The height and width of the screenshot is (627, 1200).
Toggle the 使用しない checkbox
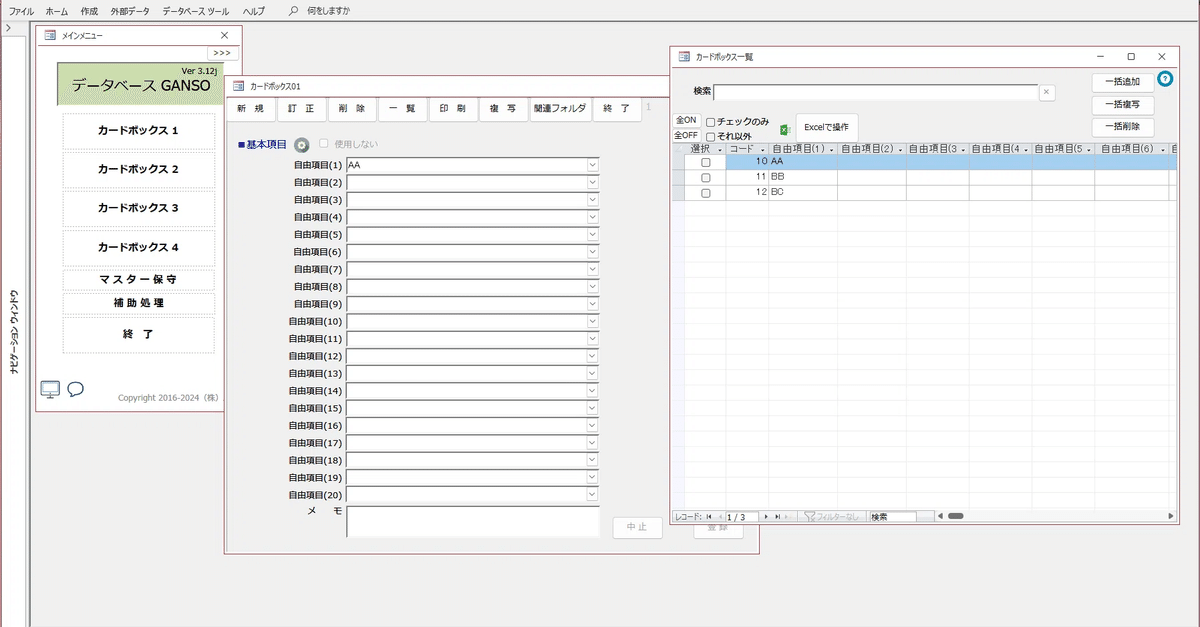[323, 144]
